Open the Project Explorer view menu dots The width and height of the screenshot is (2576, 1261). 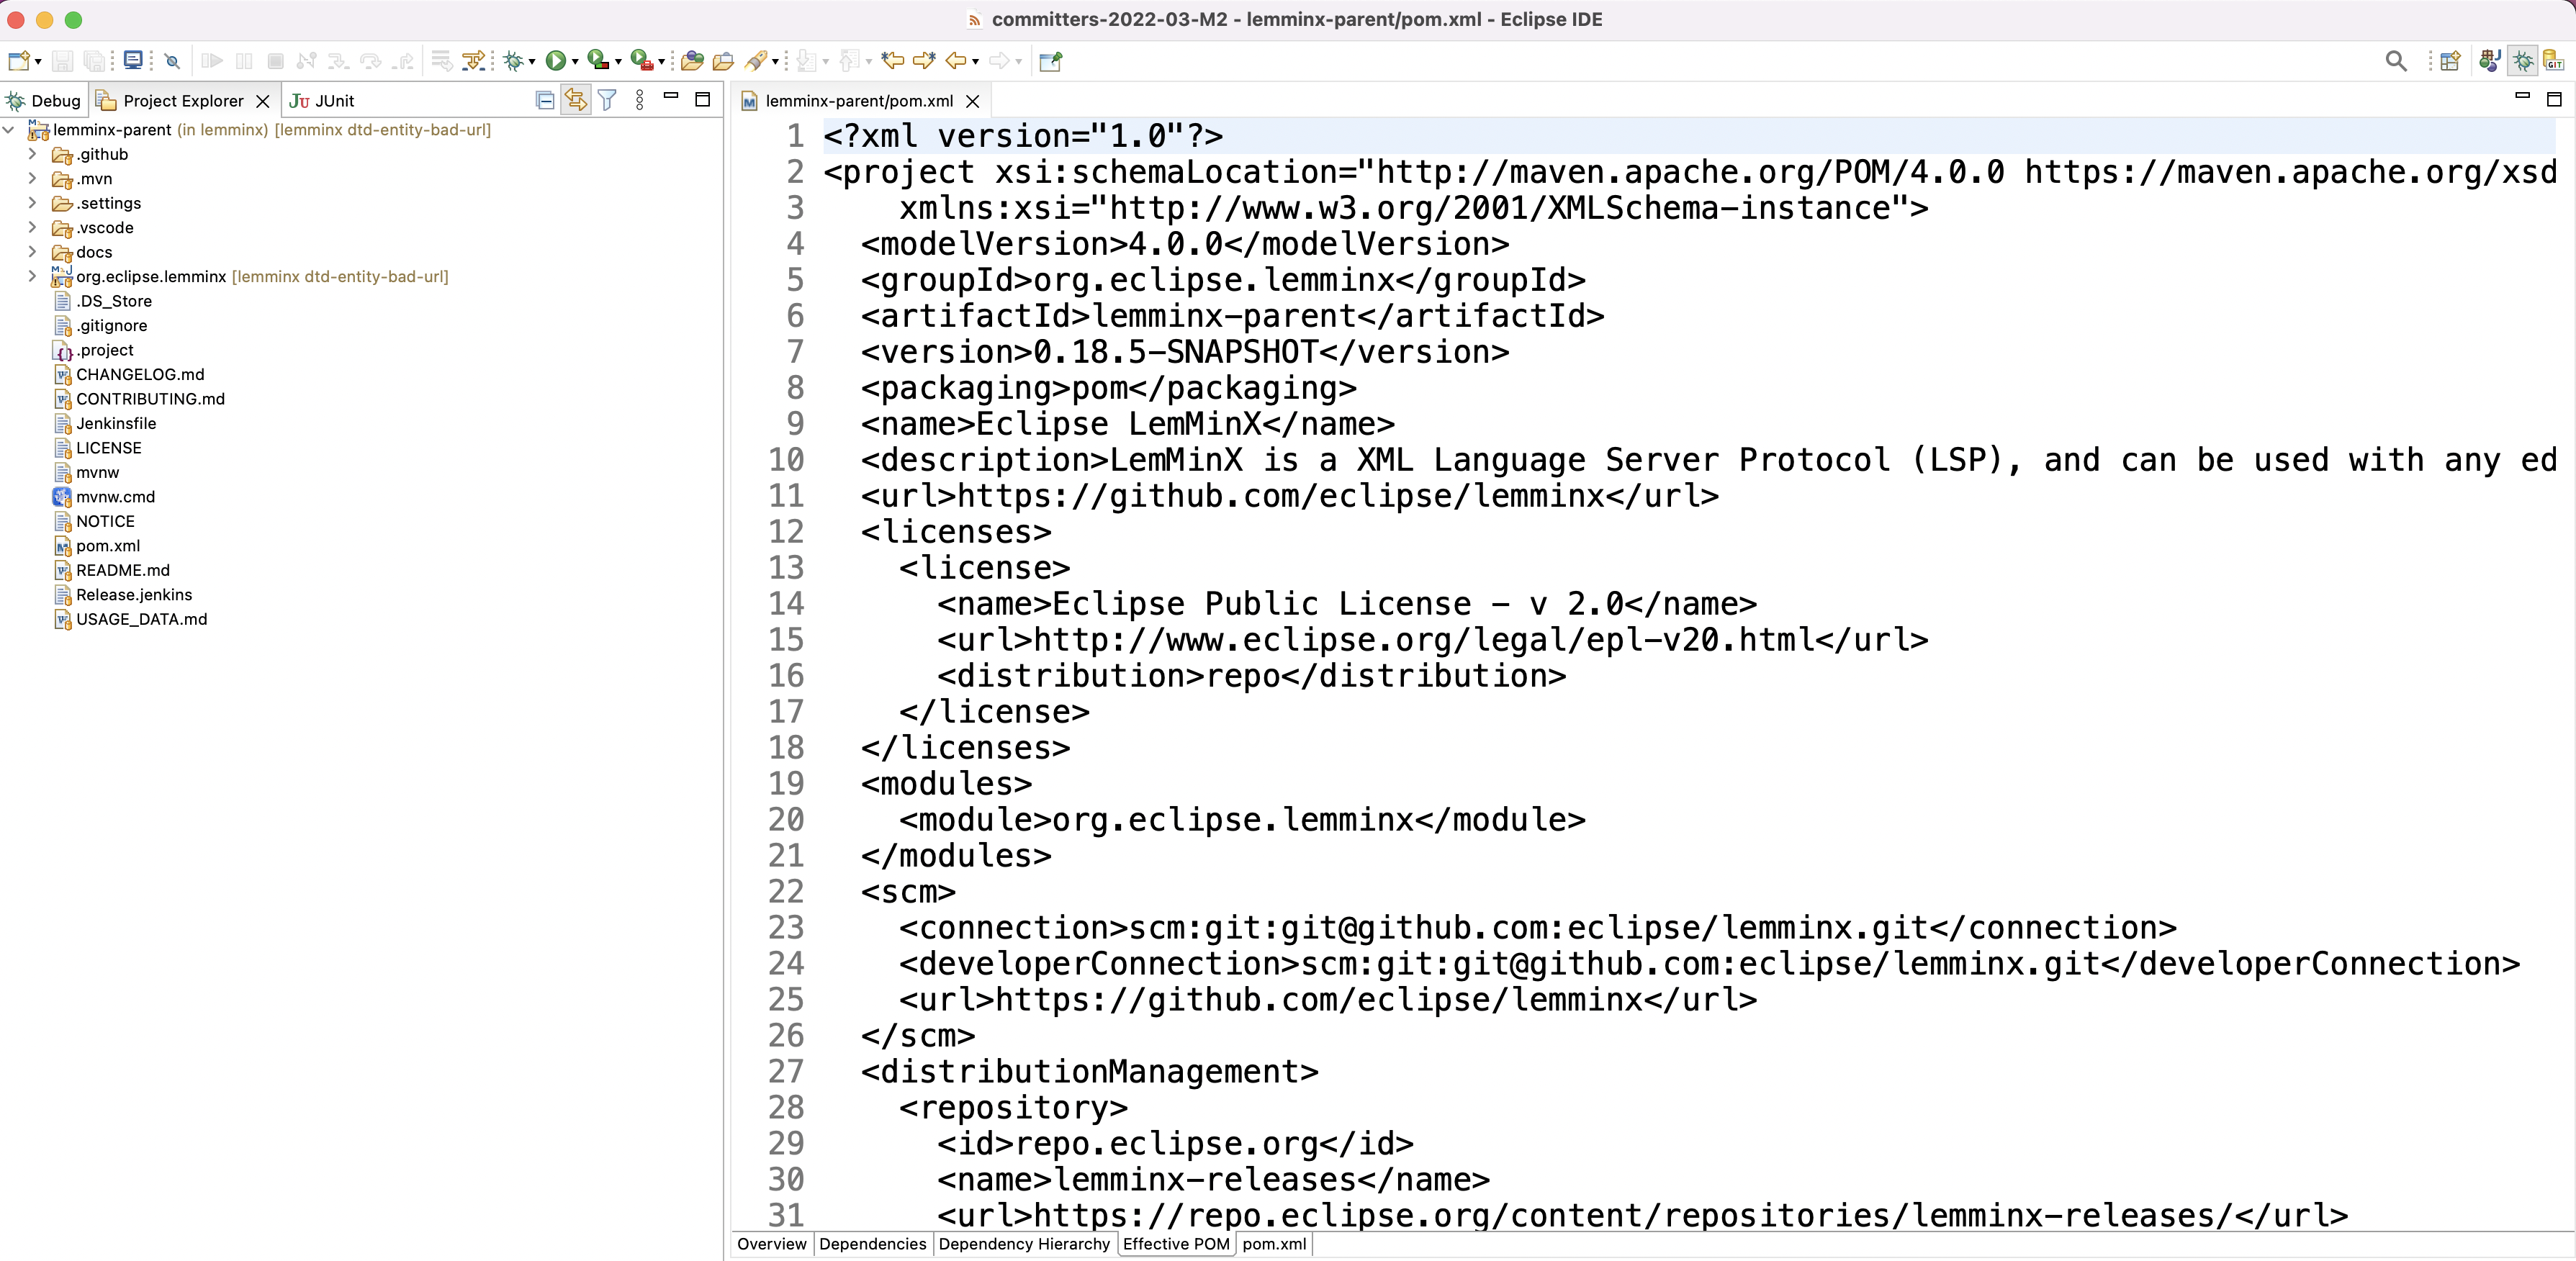point(640,100)
